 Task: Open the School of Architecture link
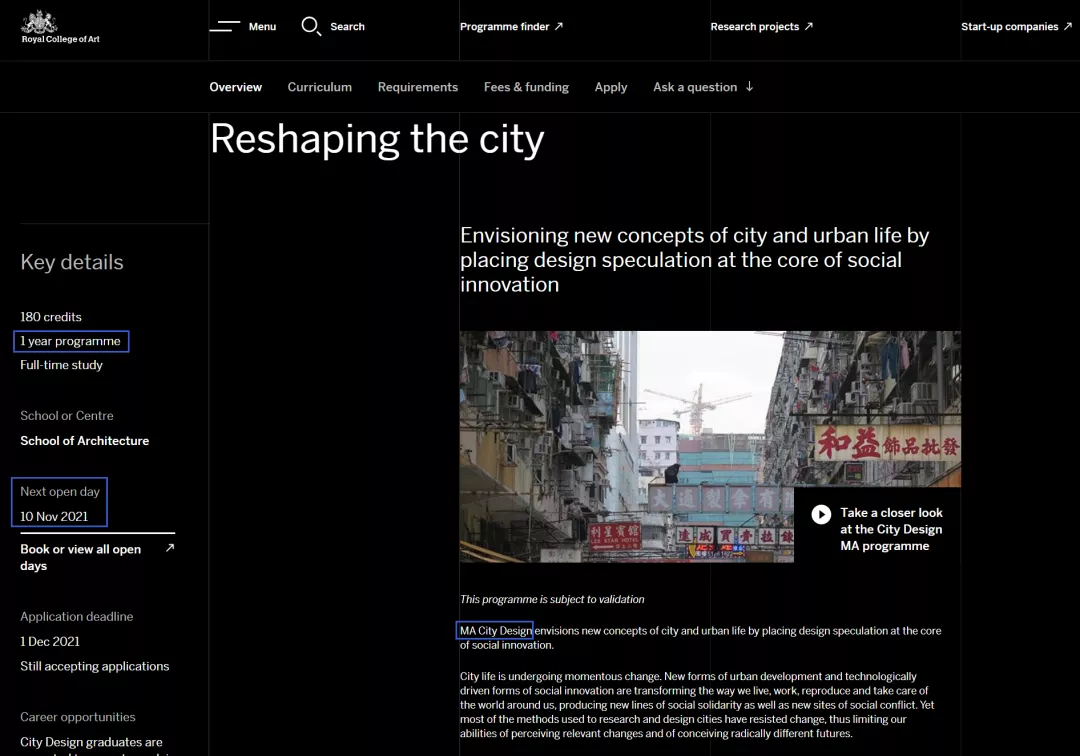85,441
